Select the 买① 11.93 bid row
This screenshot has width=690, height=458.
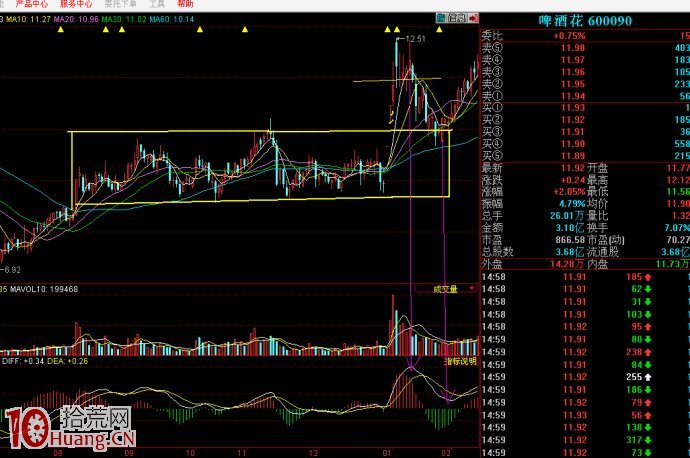[x=585, y=108]
